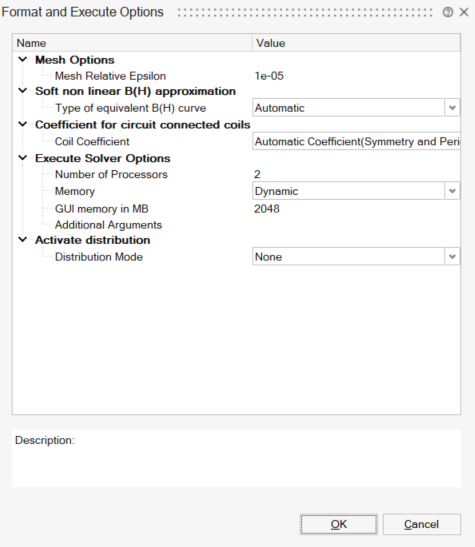475x547 pixels.
Task: Click the Value column header
Action: click(x=356, y=43)
